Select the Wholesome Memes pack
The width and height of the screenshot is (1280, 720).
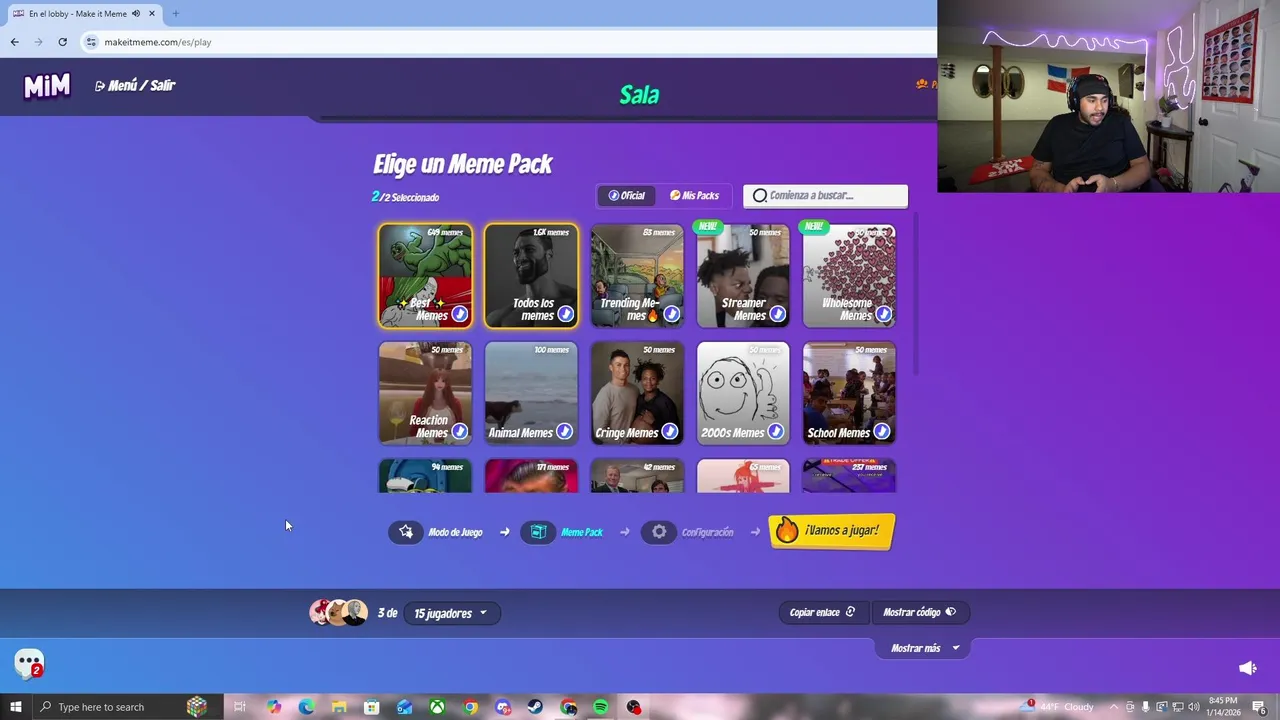coord(849,276)
